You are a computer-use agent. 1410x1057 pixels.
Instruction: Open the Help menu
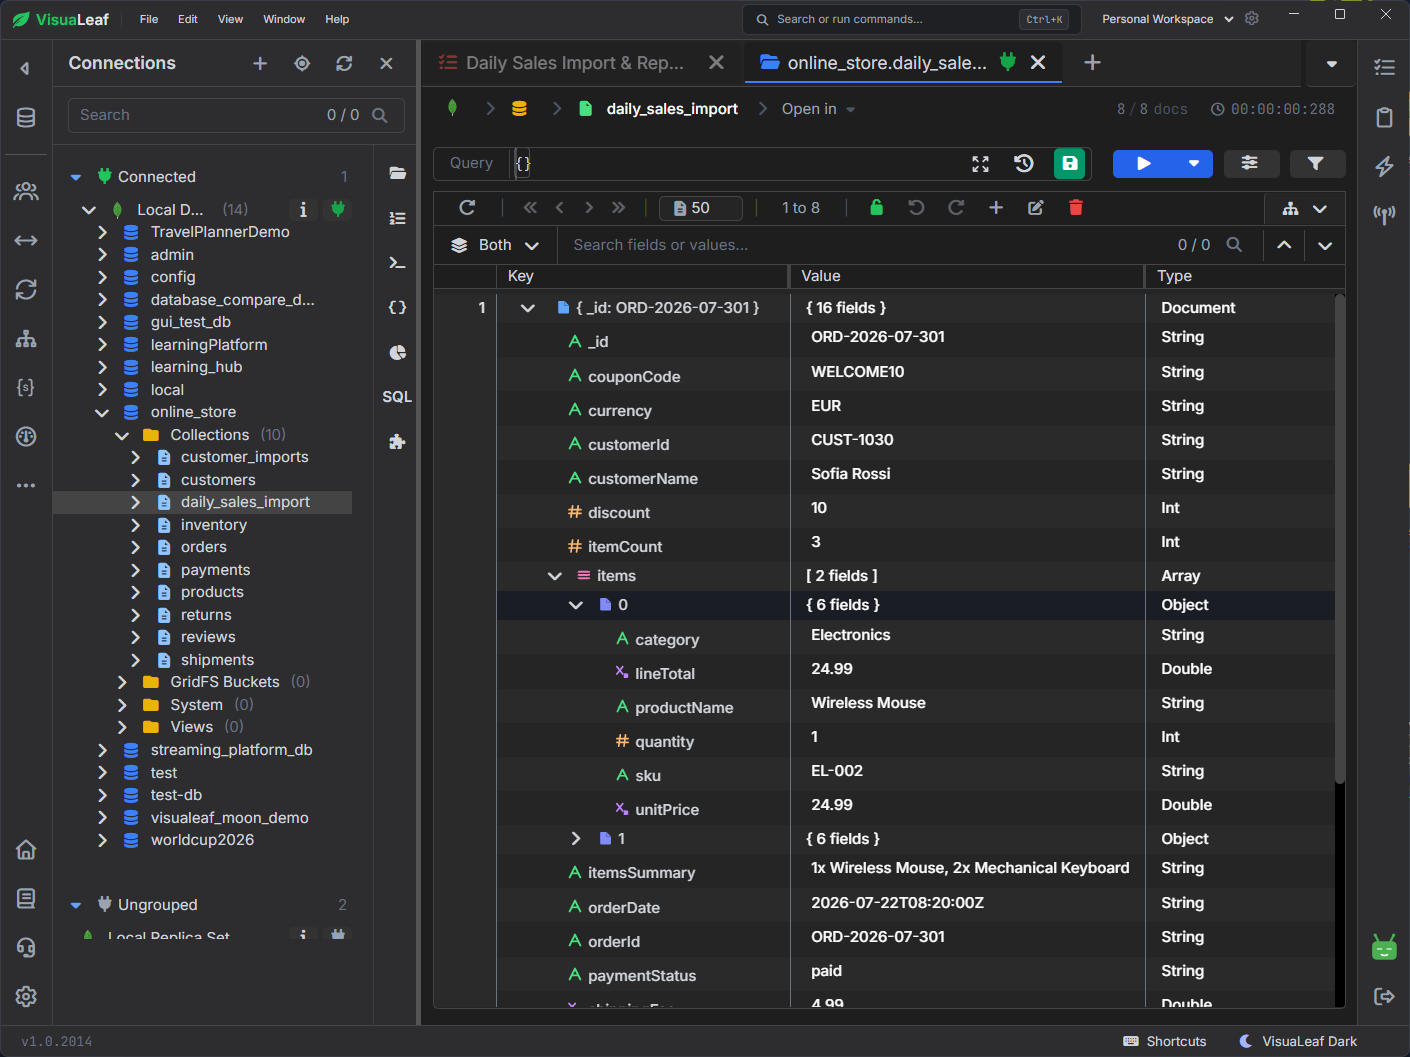(x=337, y=19)
